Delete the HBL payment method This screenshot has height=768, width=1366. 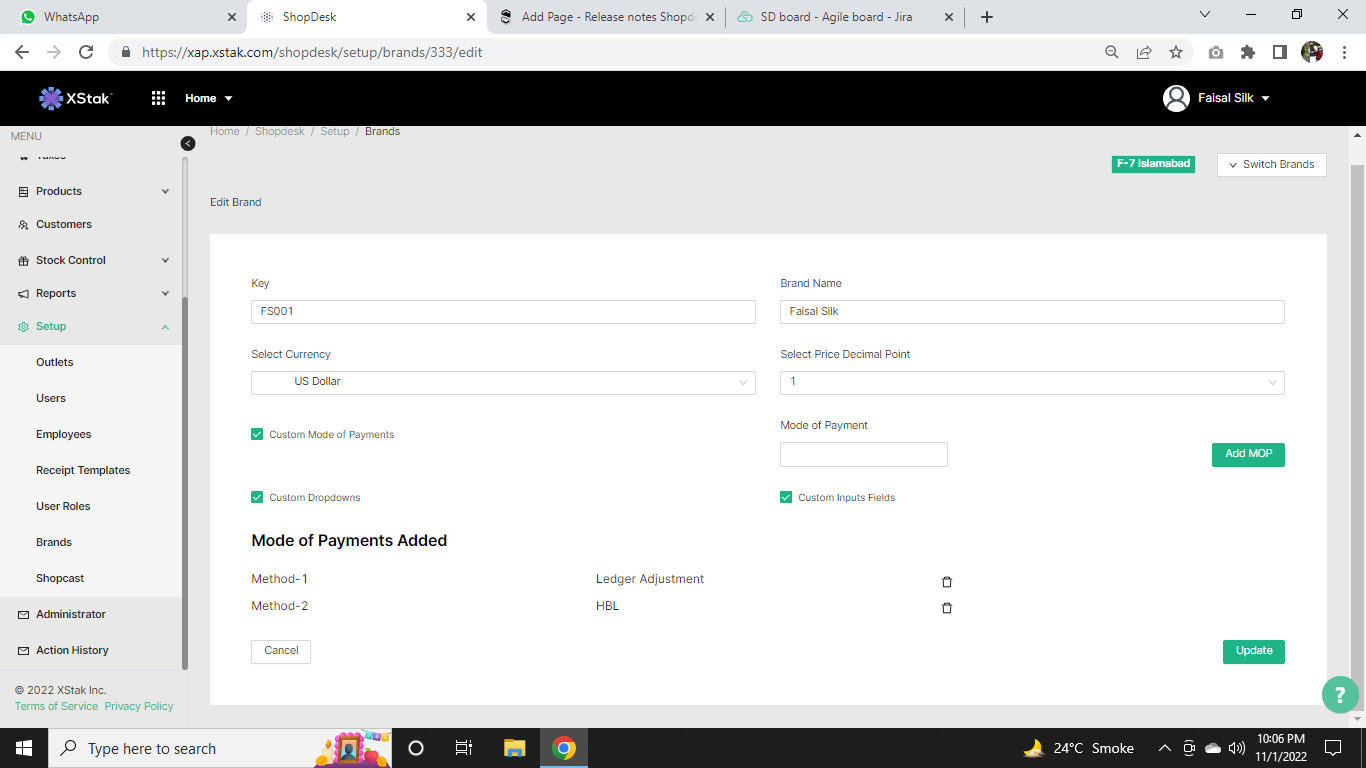[947, 608]
